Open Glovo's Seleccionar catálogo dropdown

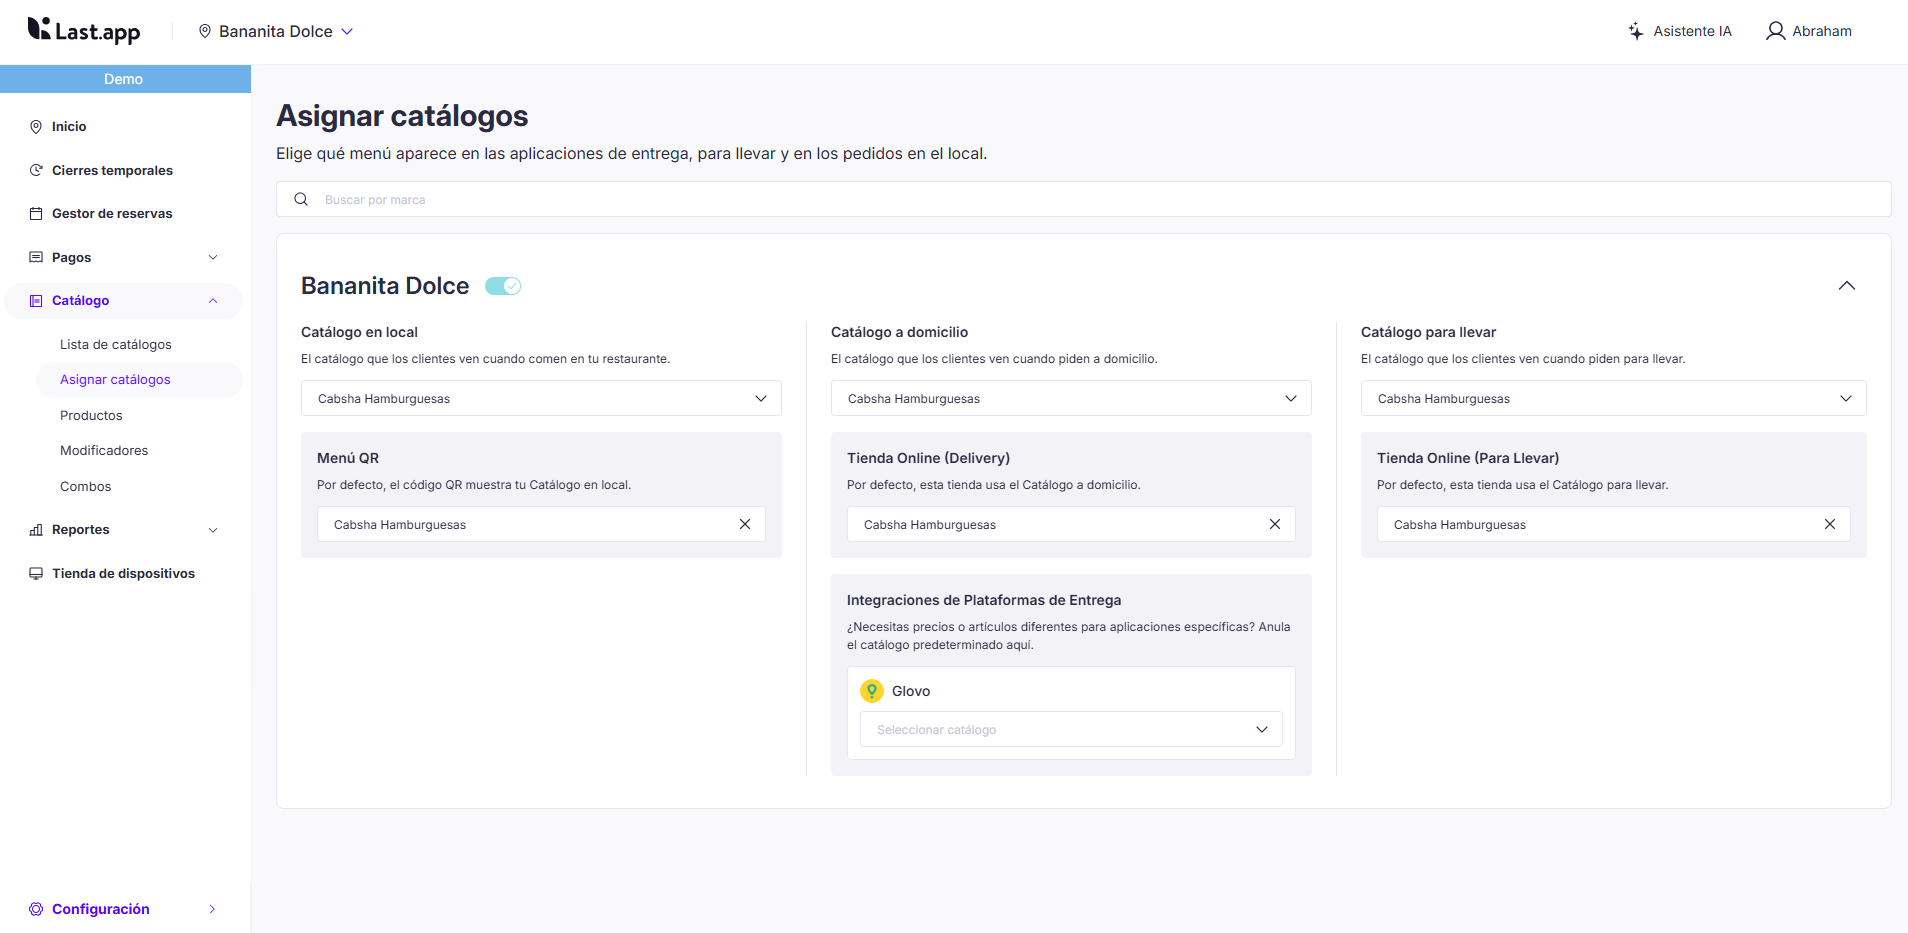(1071, 729)
